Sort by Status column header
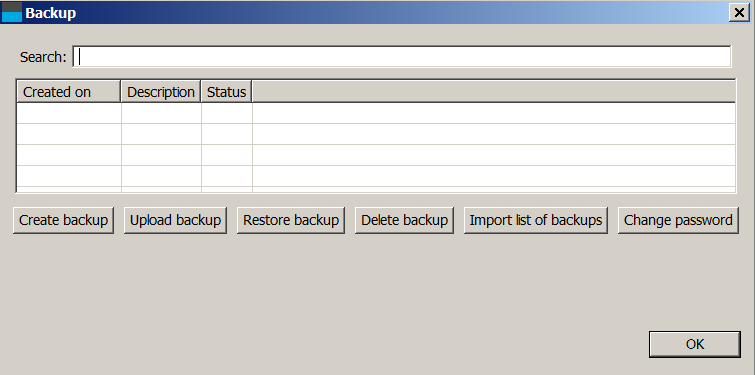 (226, 91)
